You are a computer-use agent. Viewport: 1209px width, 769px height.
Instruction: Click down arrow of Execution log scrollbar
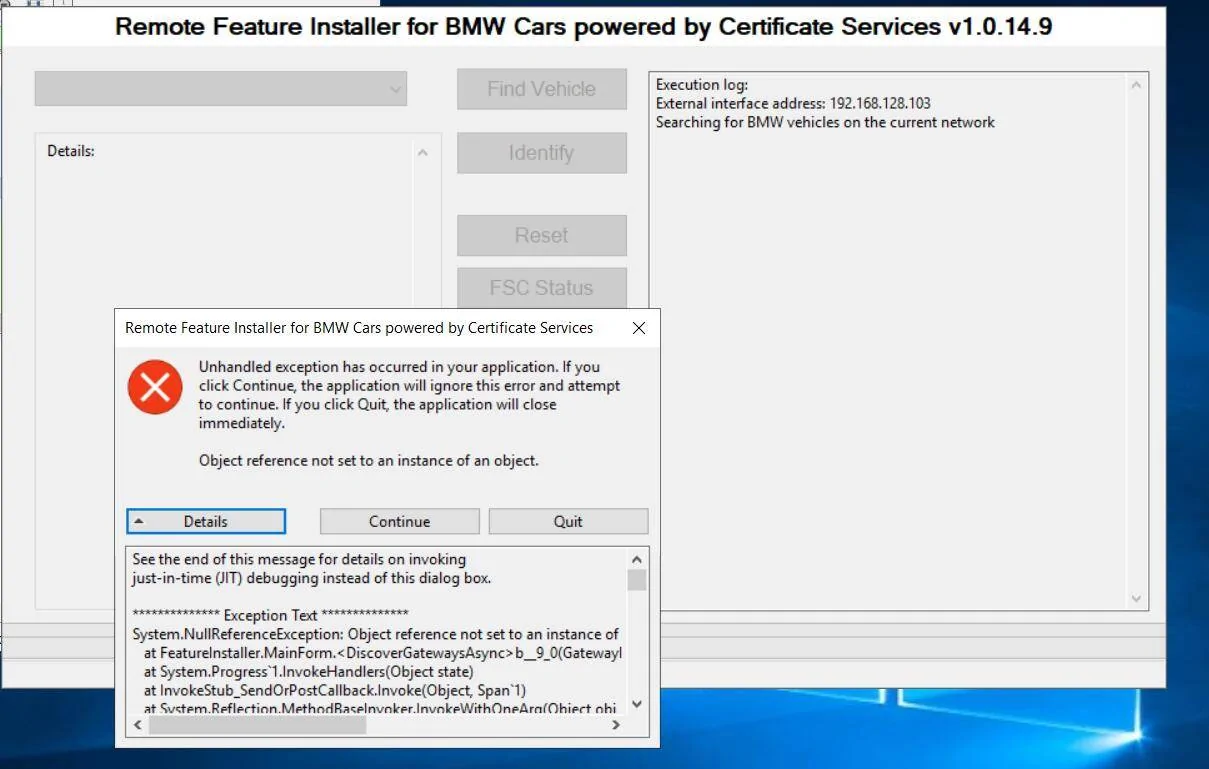1136,598
